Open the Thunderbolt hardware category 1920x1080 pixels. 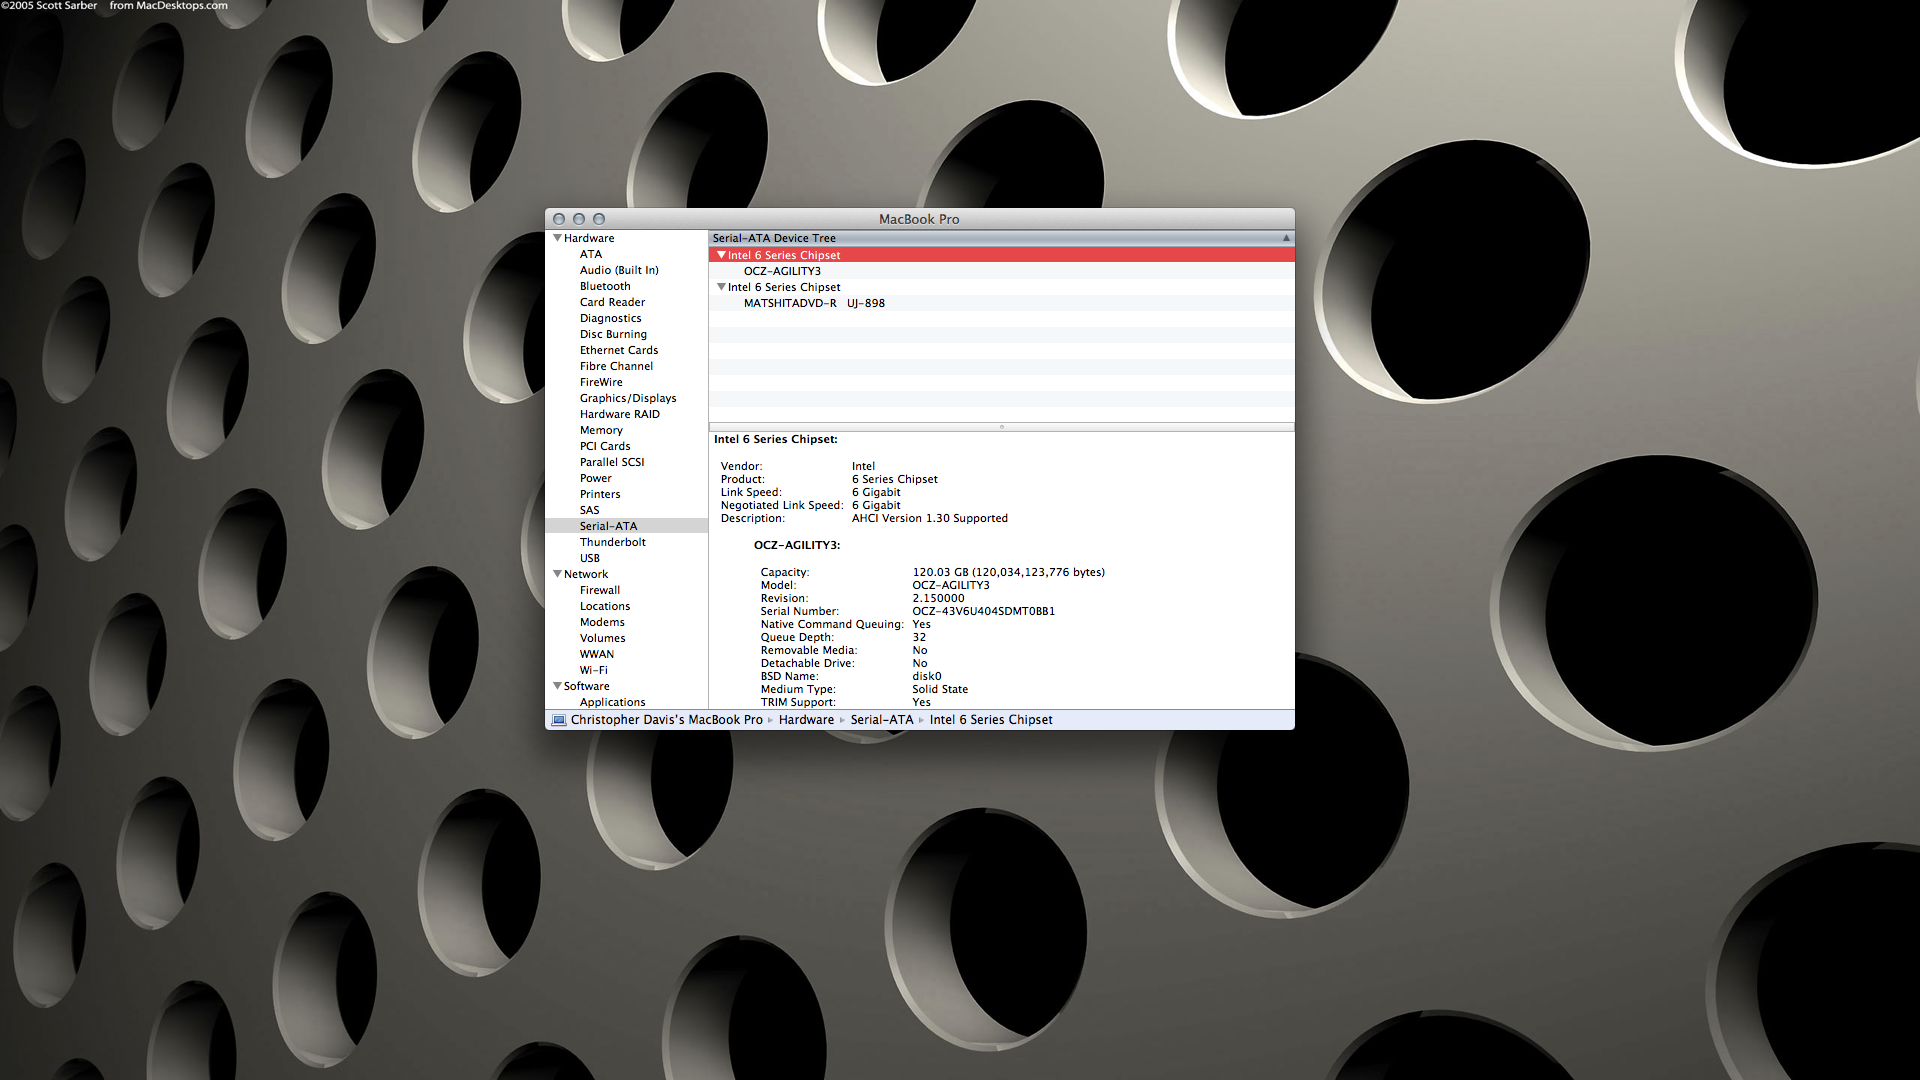click(612, 542)
